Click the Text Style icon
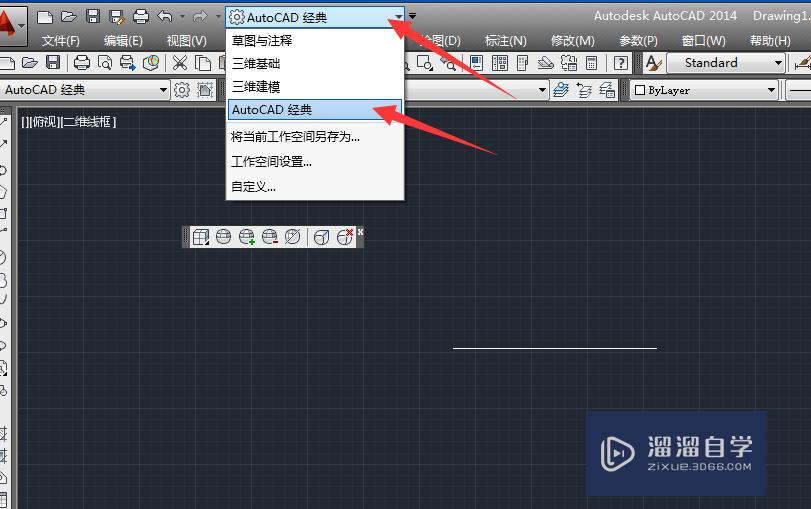 (653, 63)
